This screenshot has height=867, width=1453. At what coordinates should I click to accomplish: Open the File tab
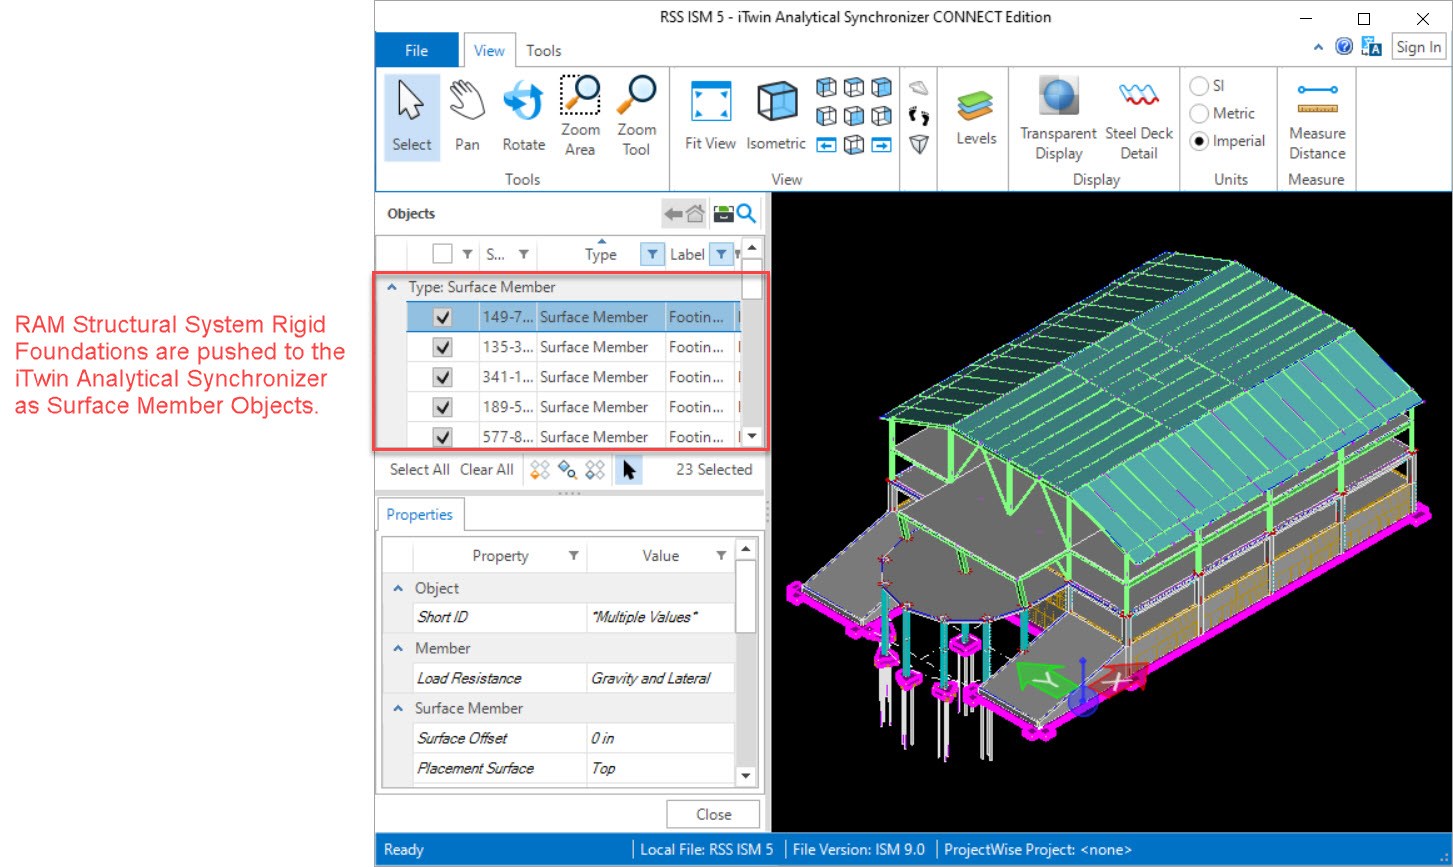click(x=416, y=50)
